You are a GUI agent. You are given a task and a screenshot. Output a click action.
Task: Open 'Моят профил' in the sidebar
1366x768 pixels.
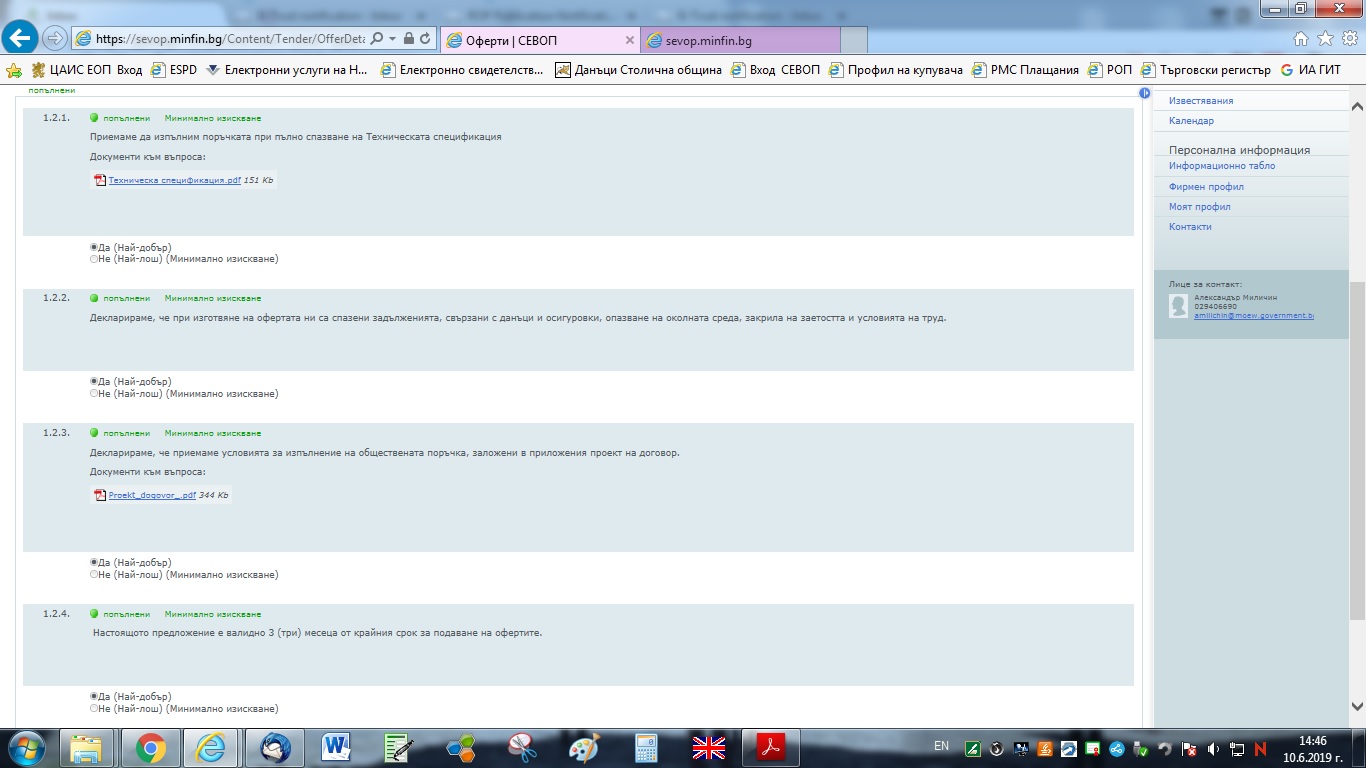[x=1199, y=207]
